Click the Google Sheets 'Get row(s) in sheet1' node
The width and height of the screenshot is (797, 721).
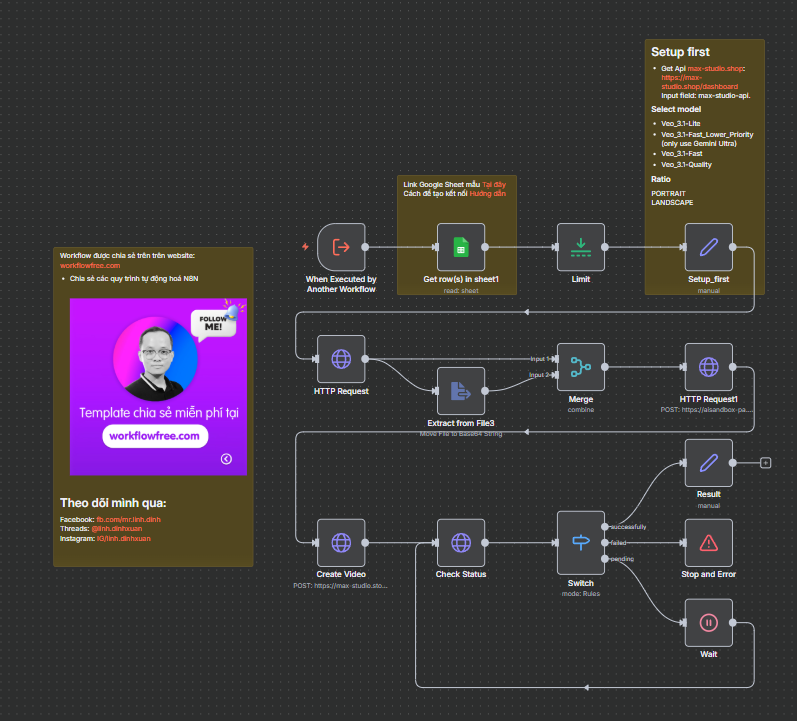point(461,247)
